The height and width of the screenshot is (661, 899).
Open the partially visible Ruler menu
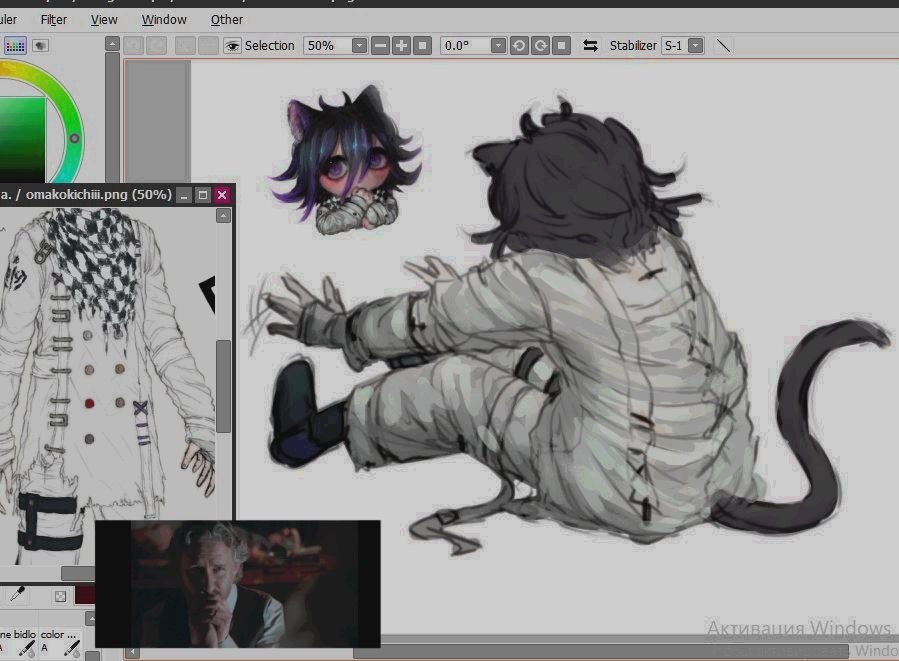(8, 19)
